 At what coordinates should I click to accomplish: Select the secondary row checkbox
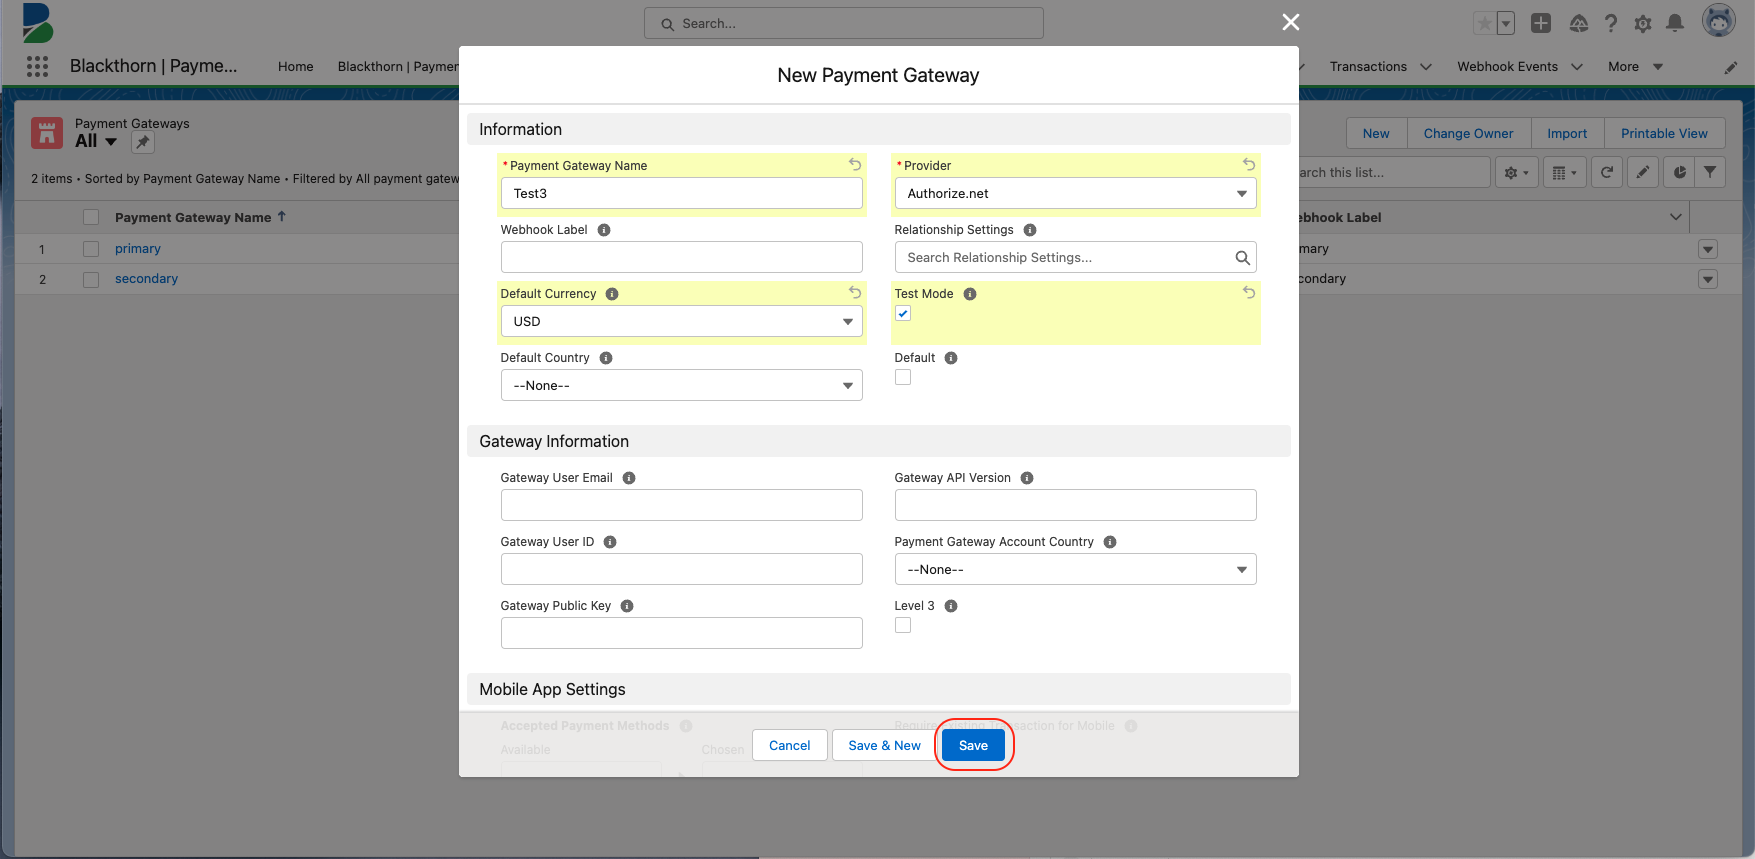pos(91,279)
